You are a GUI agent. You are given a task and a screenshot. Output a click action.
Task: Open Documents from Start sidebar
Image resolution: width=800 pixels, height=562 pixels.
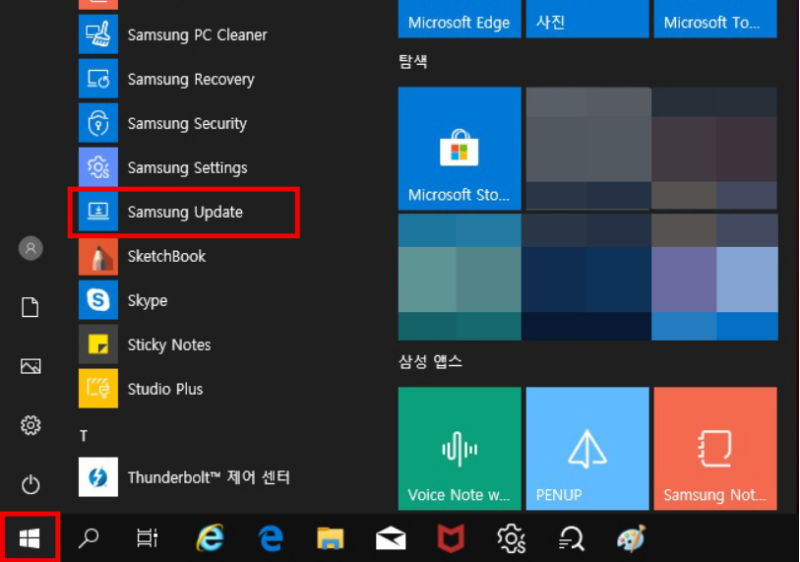coord(30,308)
